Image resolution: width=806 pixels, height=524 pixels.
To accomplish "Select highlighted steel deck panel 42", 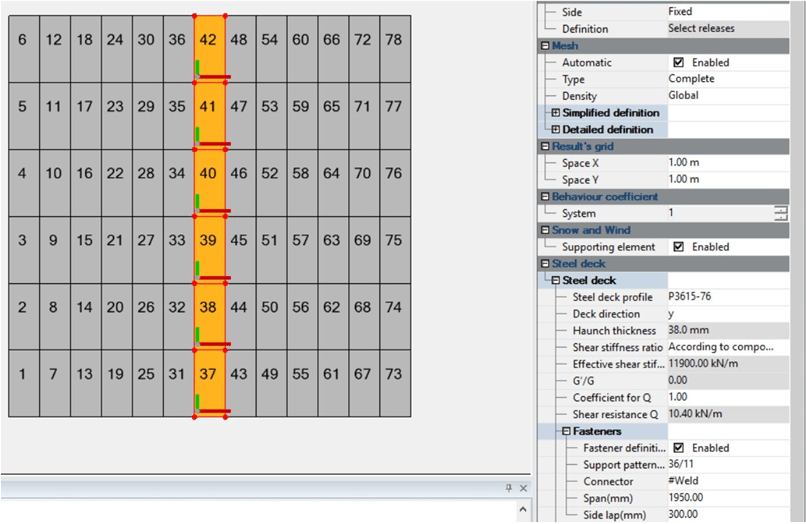I will pyautogui.click(x=208, y=40).
